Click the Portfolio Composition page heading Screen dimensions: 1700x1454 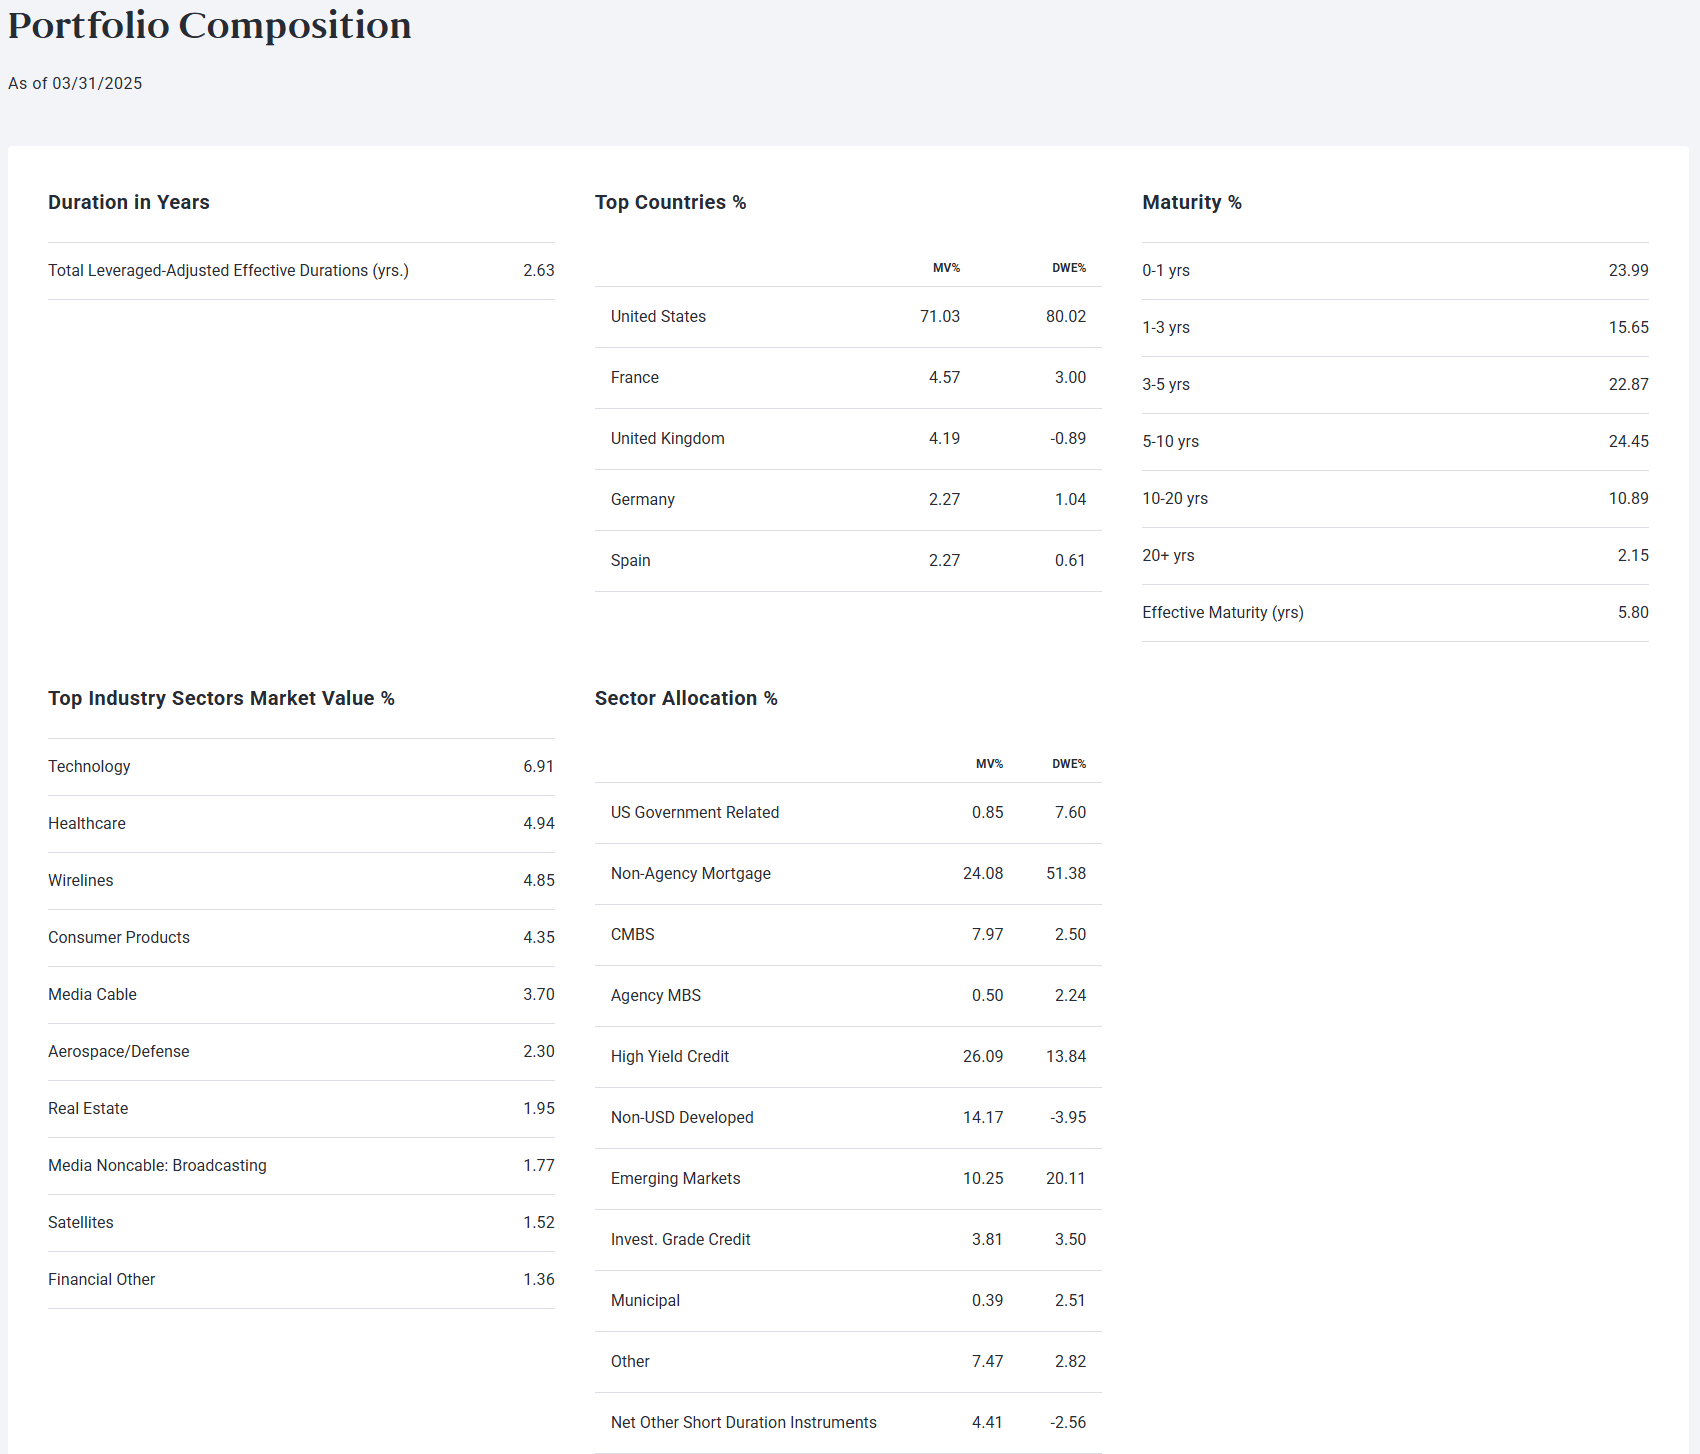(209, 26)
